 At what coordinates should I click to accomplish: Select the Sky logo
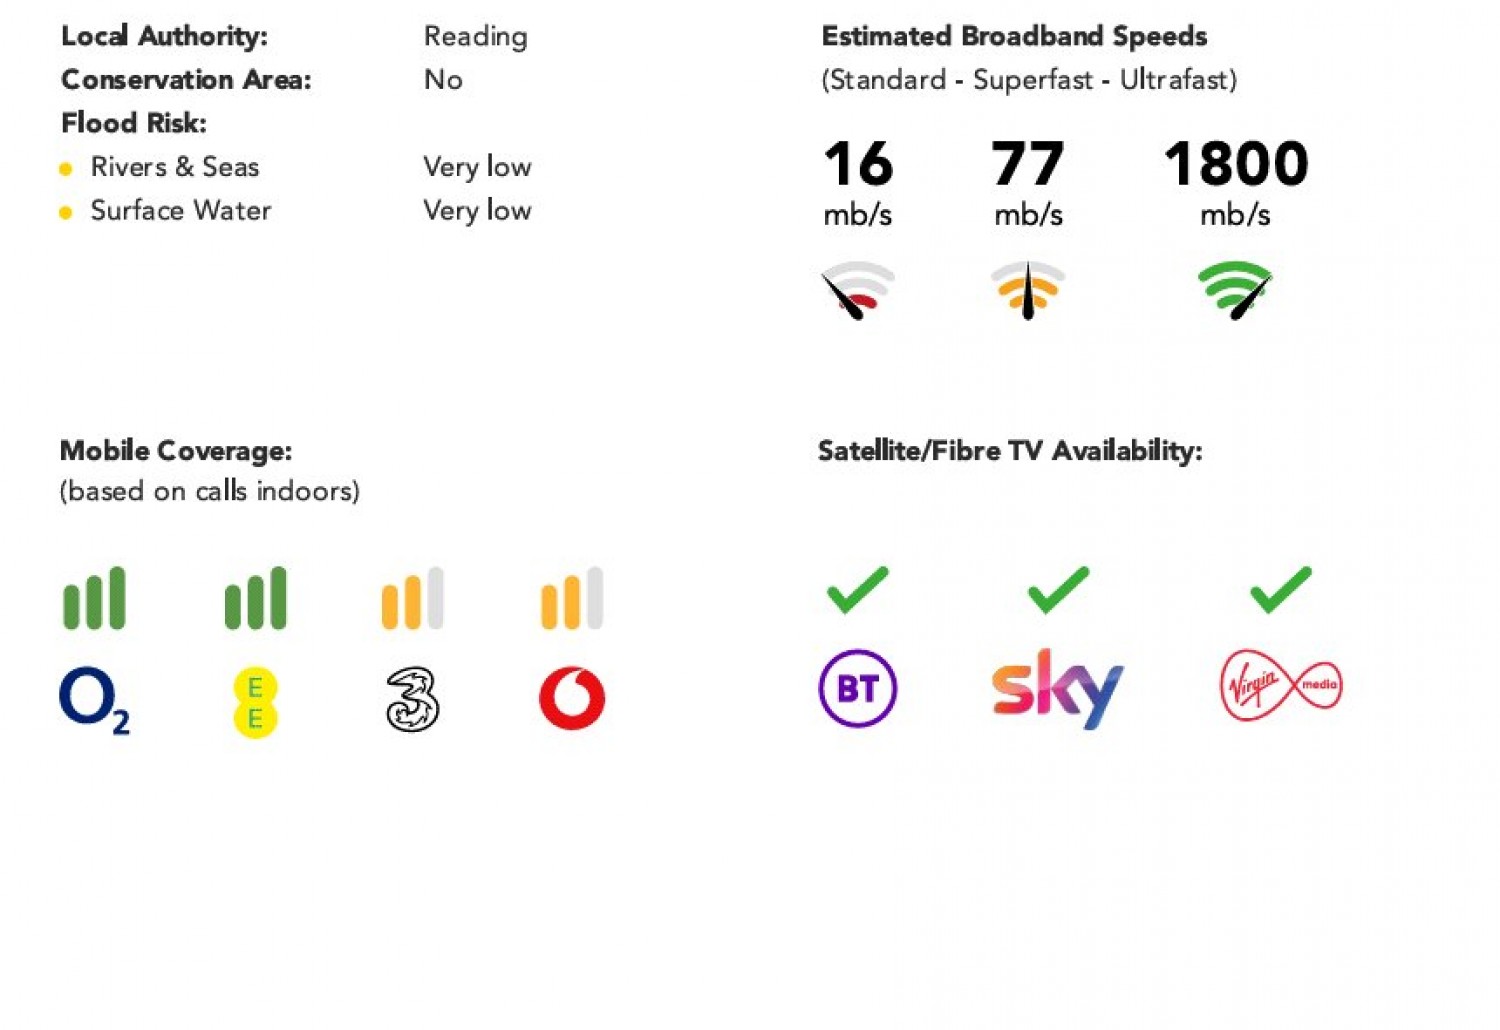[1058, 689]
